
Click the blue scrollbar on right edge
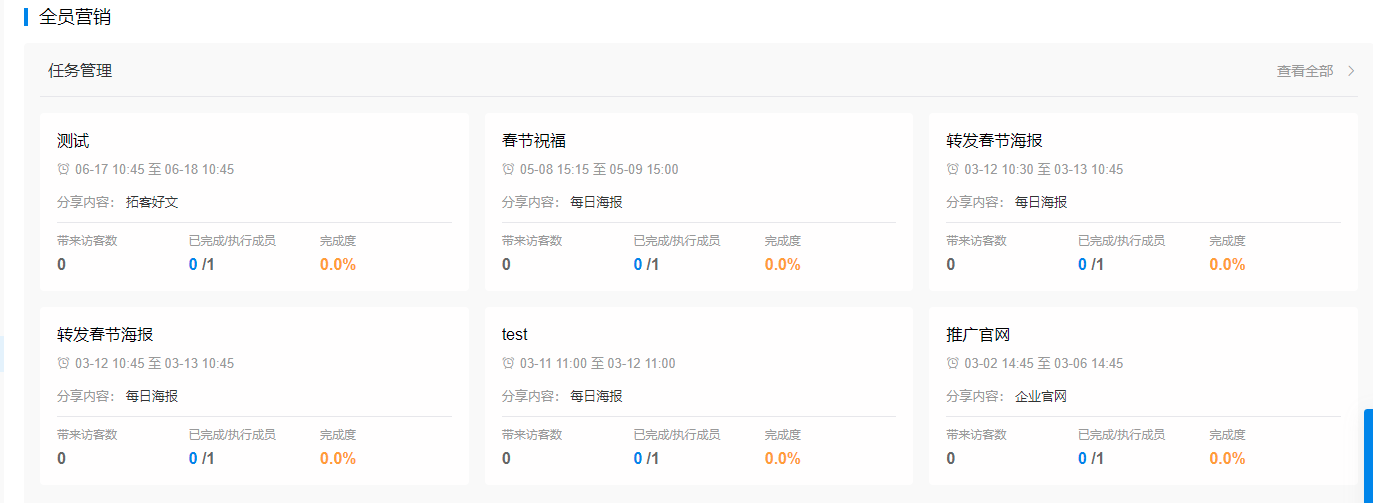(x=1367, y=455)
